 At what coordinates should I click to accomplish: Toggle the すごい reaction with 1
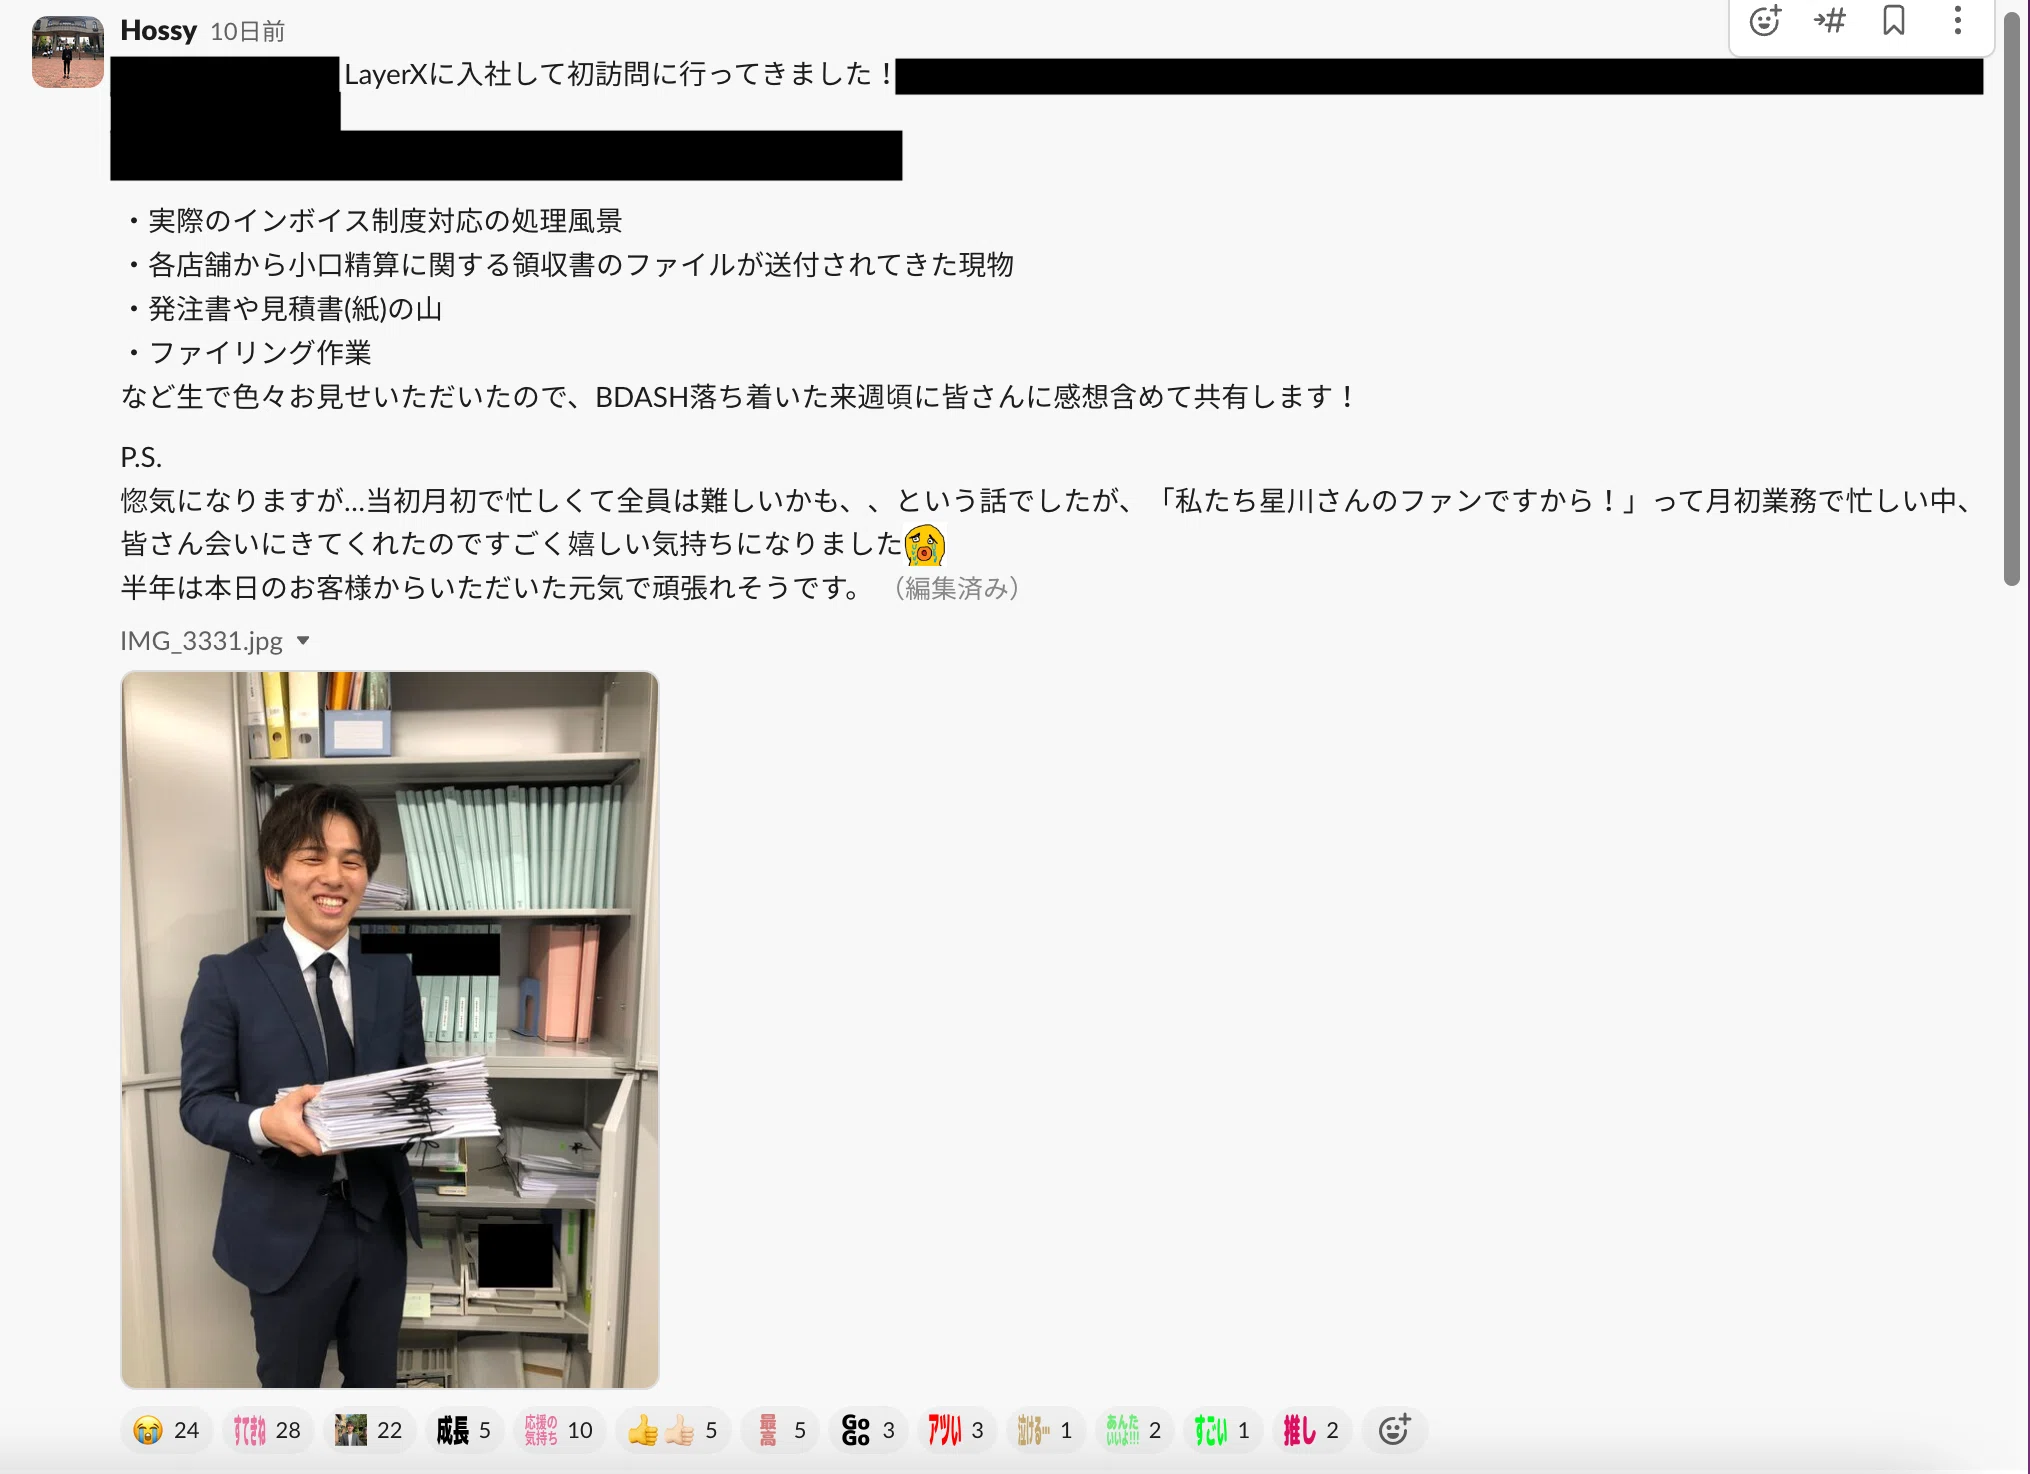coord(1222,1430)
